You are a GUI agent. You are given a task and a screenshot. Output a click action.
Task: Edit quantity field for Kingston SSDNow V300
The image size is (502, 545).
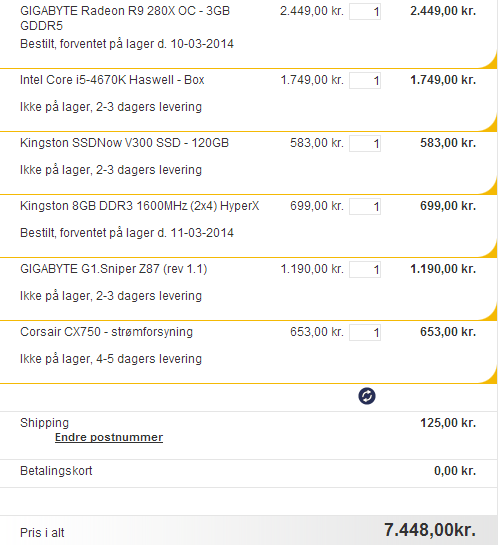click(x=365, y=144)
